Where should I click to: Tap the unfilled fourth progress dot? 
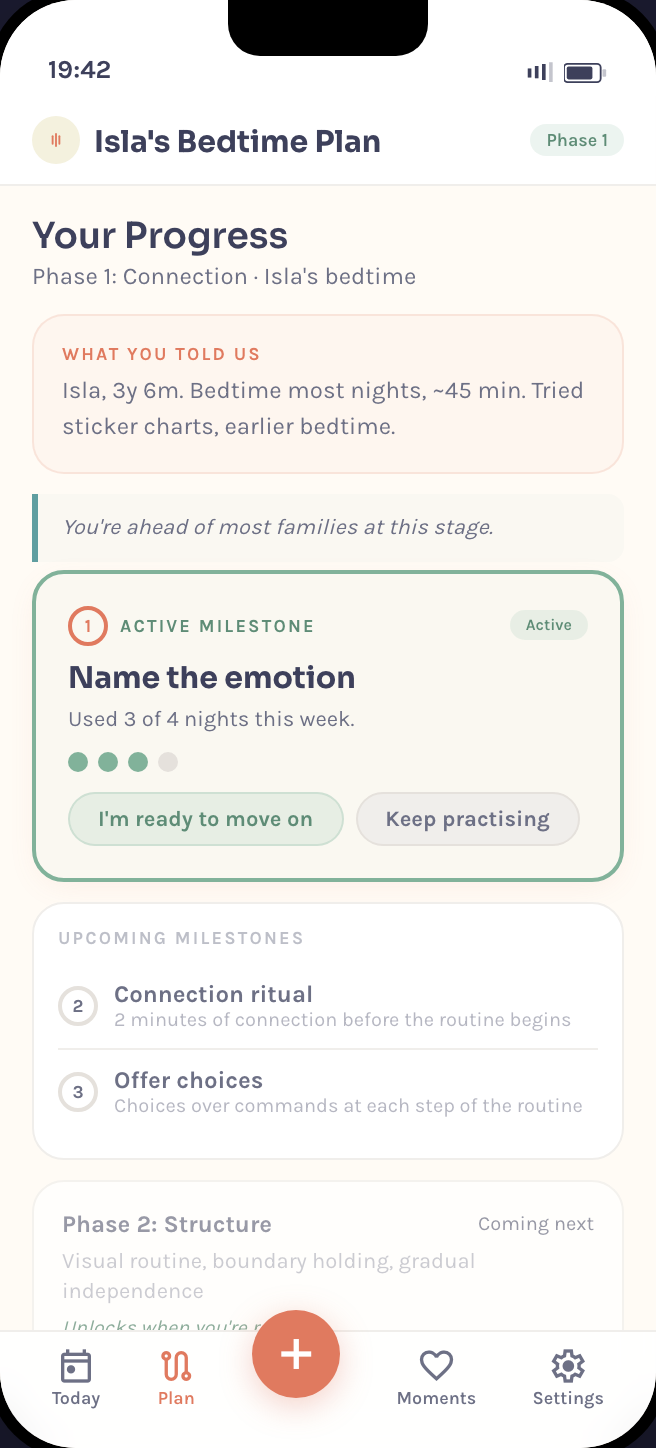tap(168, 761)
